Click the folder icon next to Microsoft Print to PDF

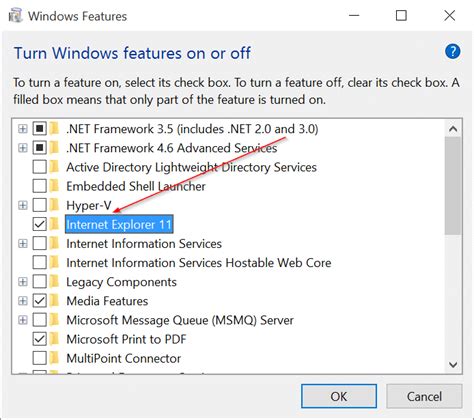[x=54, y=339]
